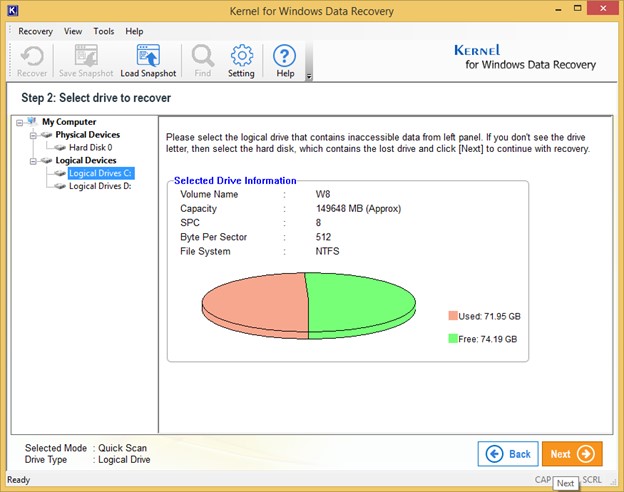The image size is (624, 492).
Task: Click Used: 71.95 GB legend text
Action: point(489,316)
